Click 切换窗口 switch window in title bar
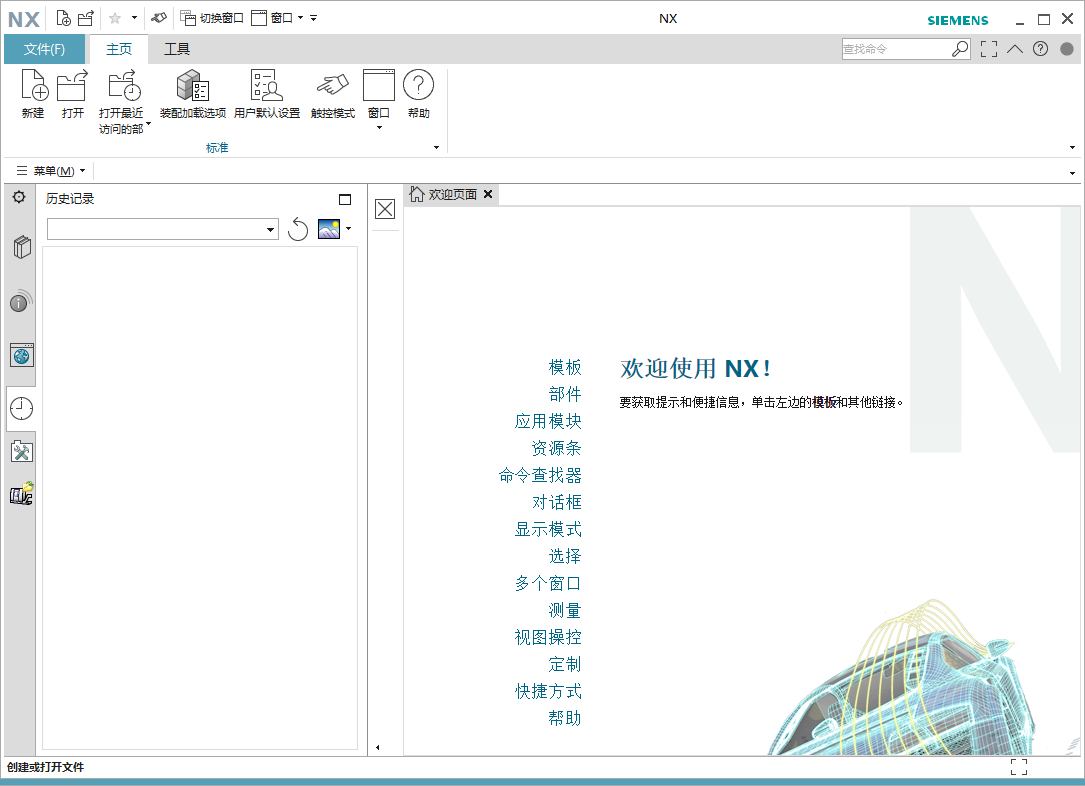This screenshot has width=1085, height=786. tap(212, 18)
